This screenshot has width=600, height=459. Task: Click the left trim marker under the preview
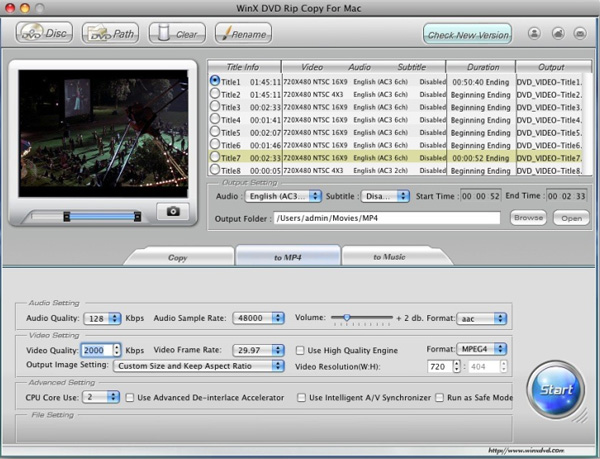pos(67,217)
